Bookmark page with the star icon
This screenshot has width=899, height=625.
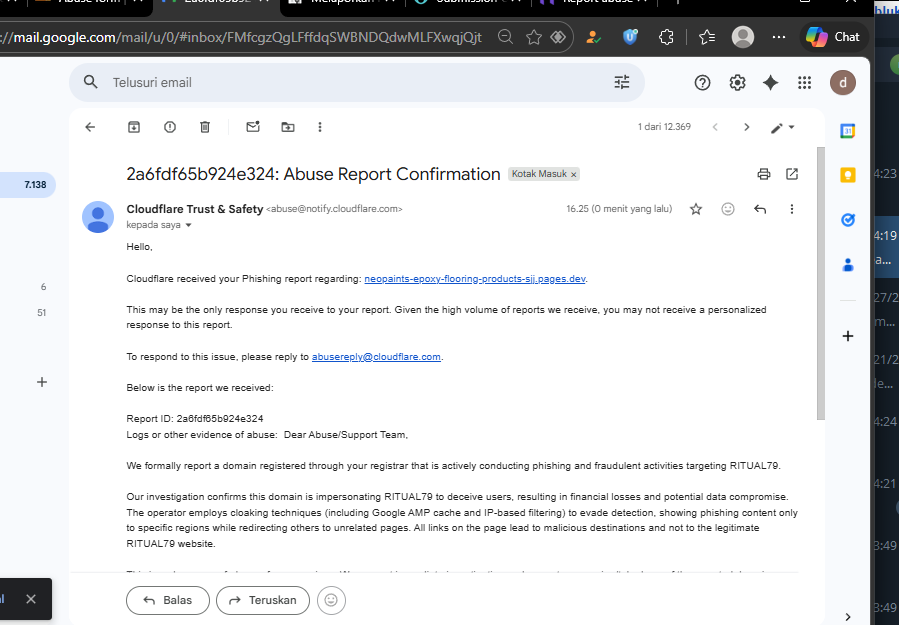coord(534,37)
